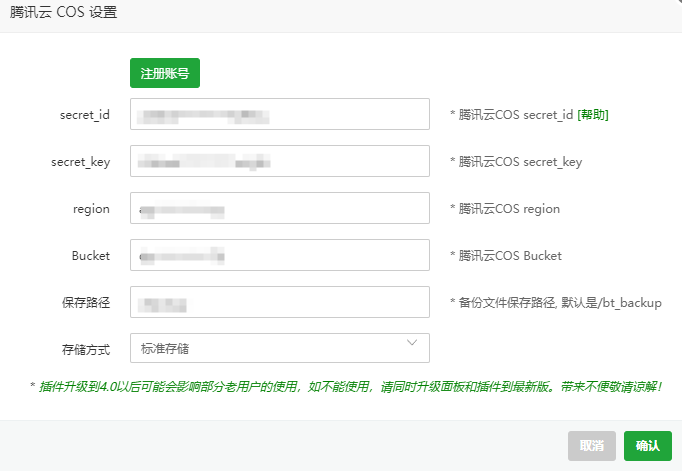682x471 pixels.
Task: Click the secret_key field label
Action: (x=80, y=162)
